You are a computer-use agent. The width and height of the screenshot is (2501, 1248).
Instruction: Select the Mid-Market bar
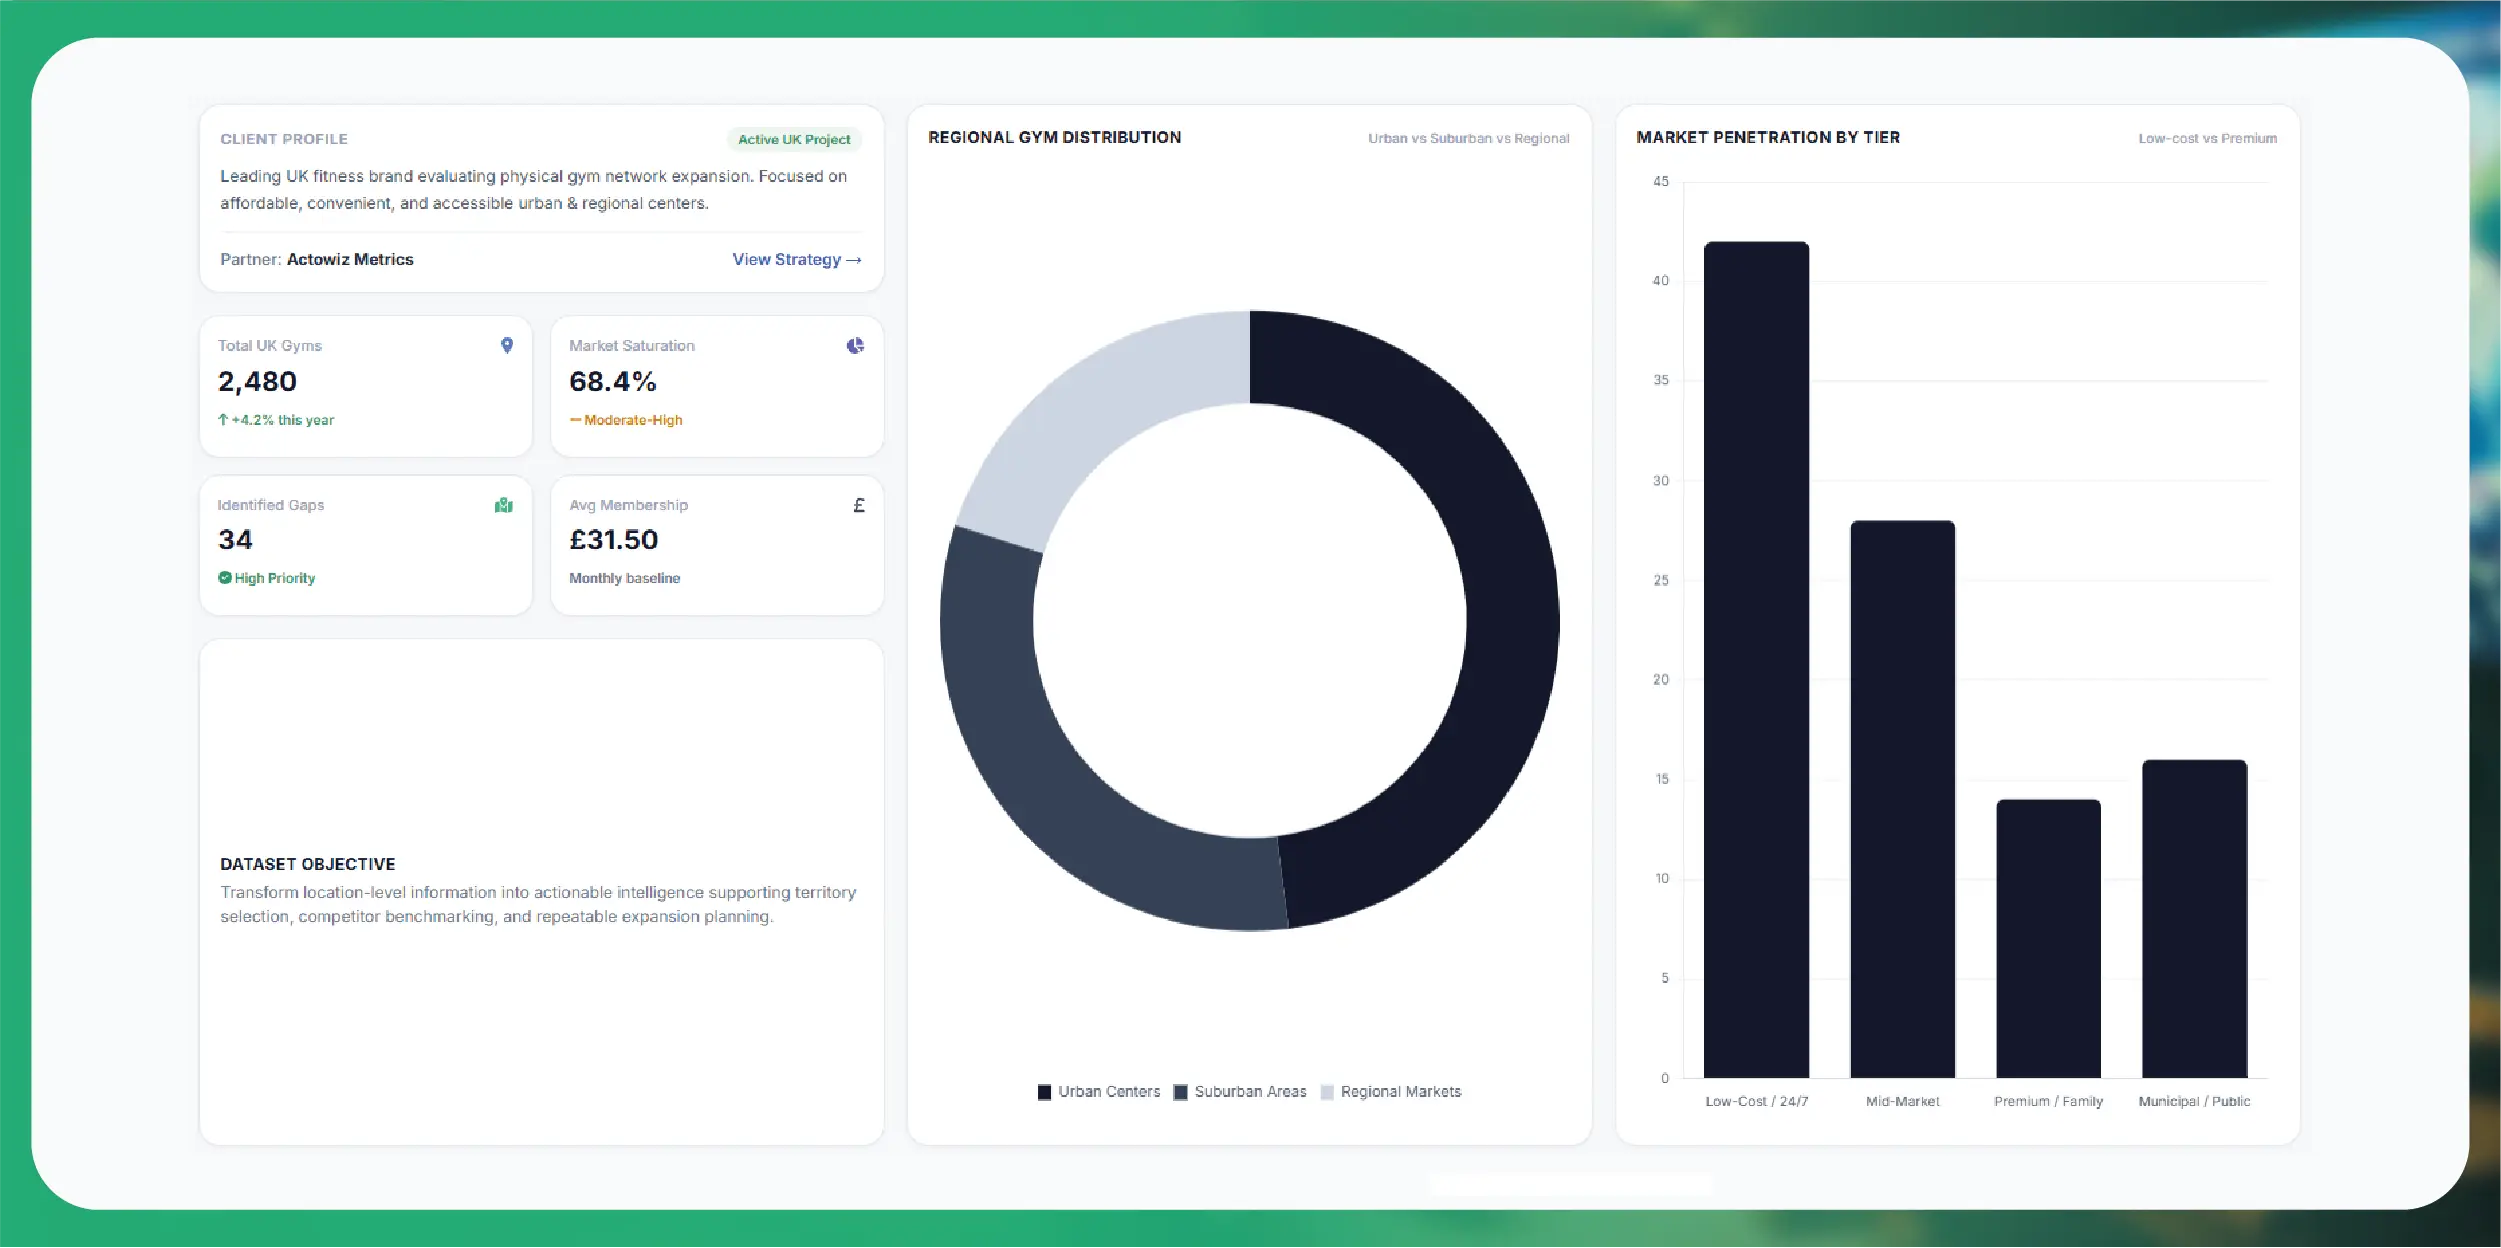1902,799
